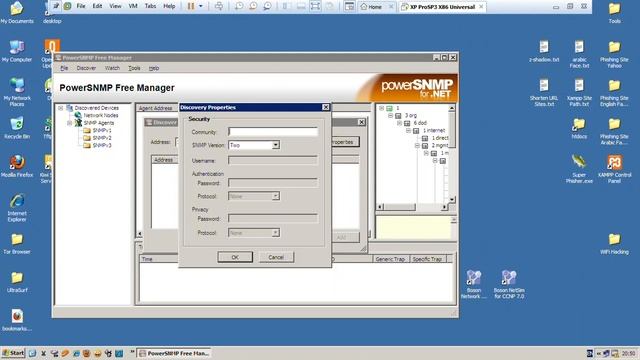Confirm Discovery Properties with OK
Image resolution: width=640 pixels, height=360 pixels.
[235, 257]
